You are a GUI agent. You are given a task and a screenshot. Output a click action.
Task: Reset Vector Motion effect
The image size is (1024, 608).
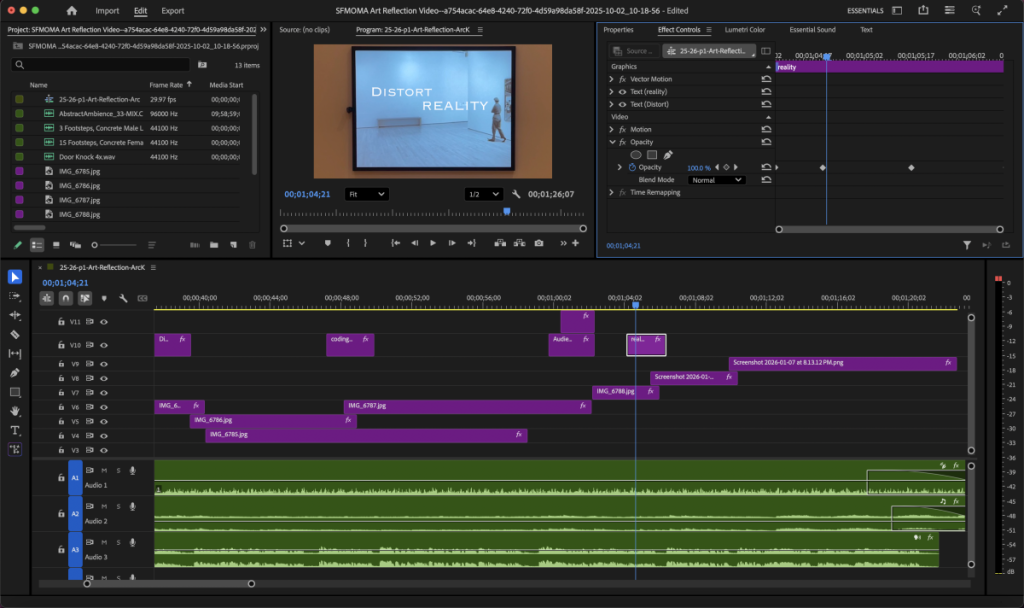coord(766,79)
